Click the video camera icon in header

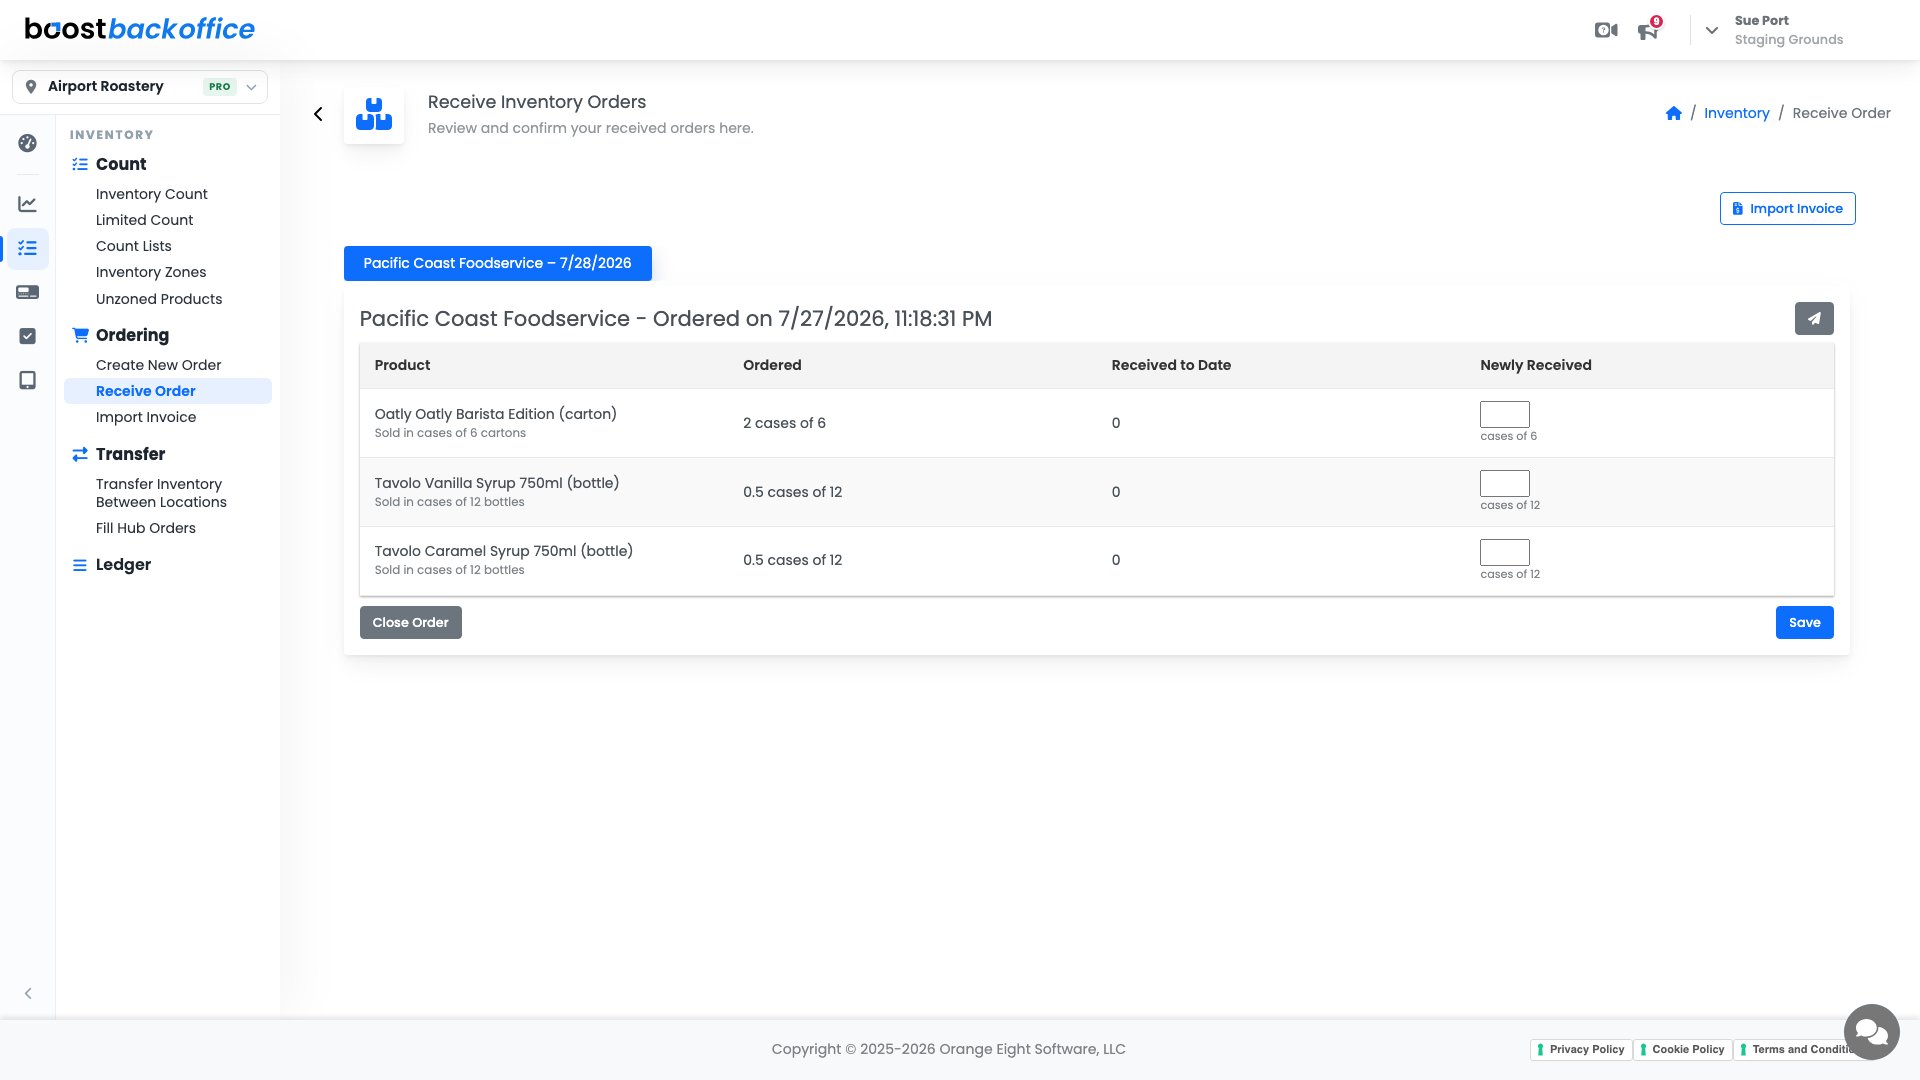click(1606, 30)
